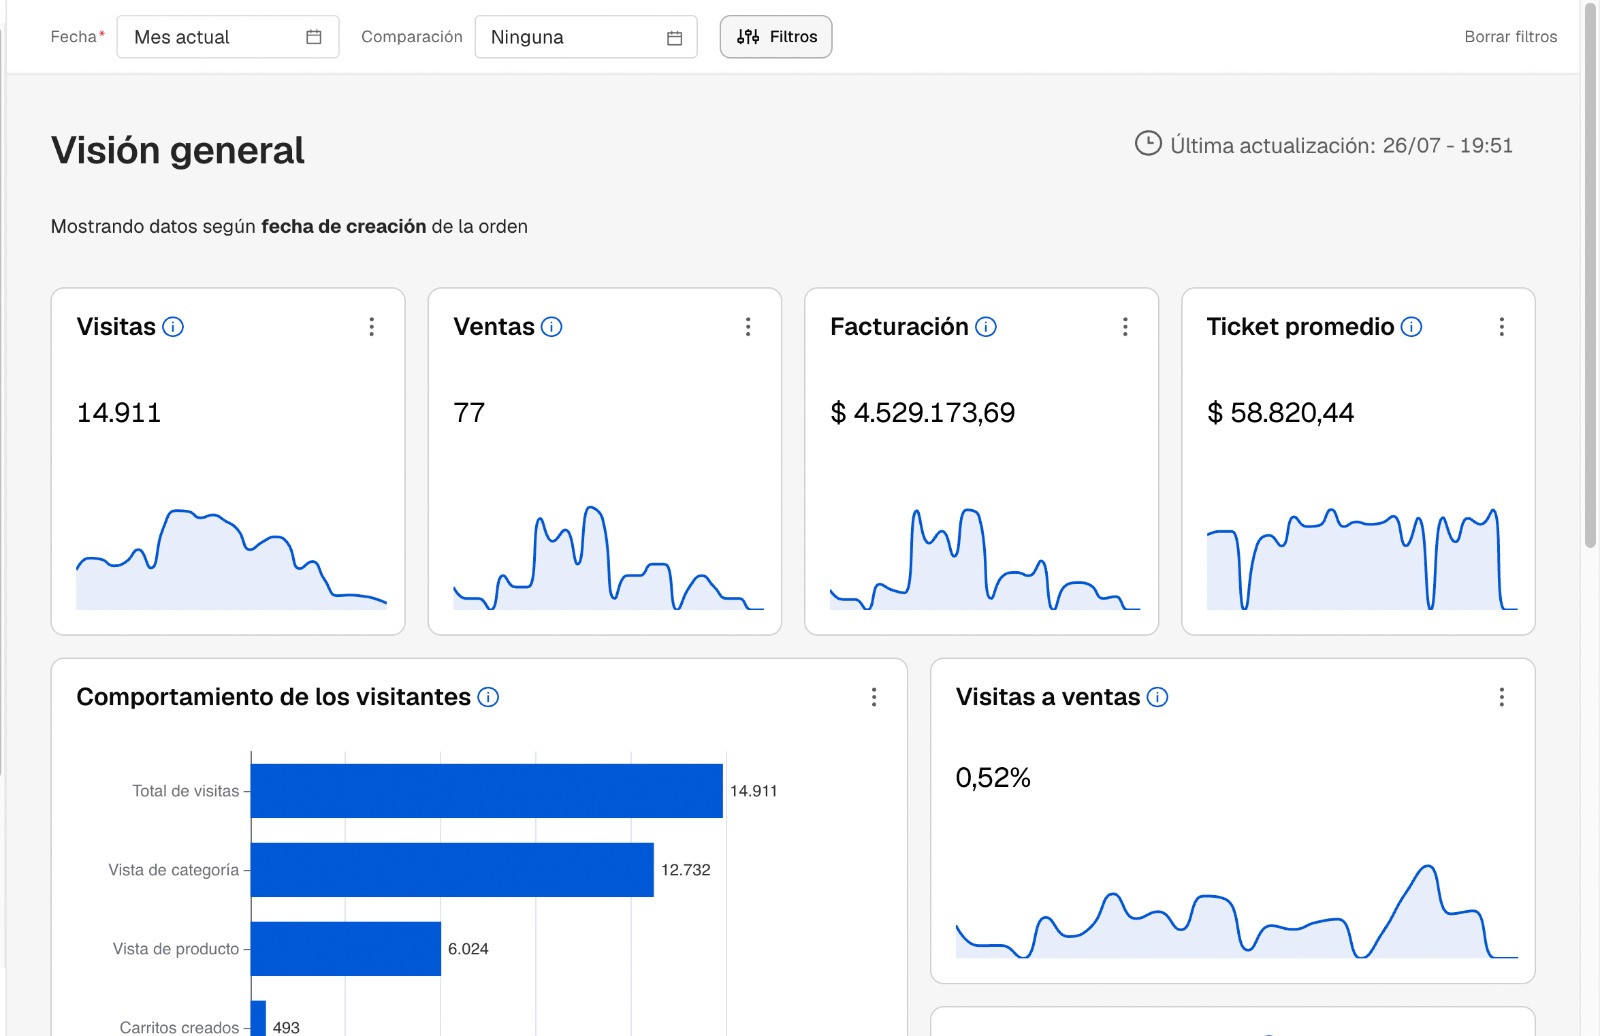Click 'Mostrando datos según fecha de creación' text
The image size is (1600, 1036).
pos(239,227)
